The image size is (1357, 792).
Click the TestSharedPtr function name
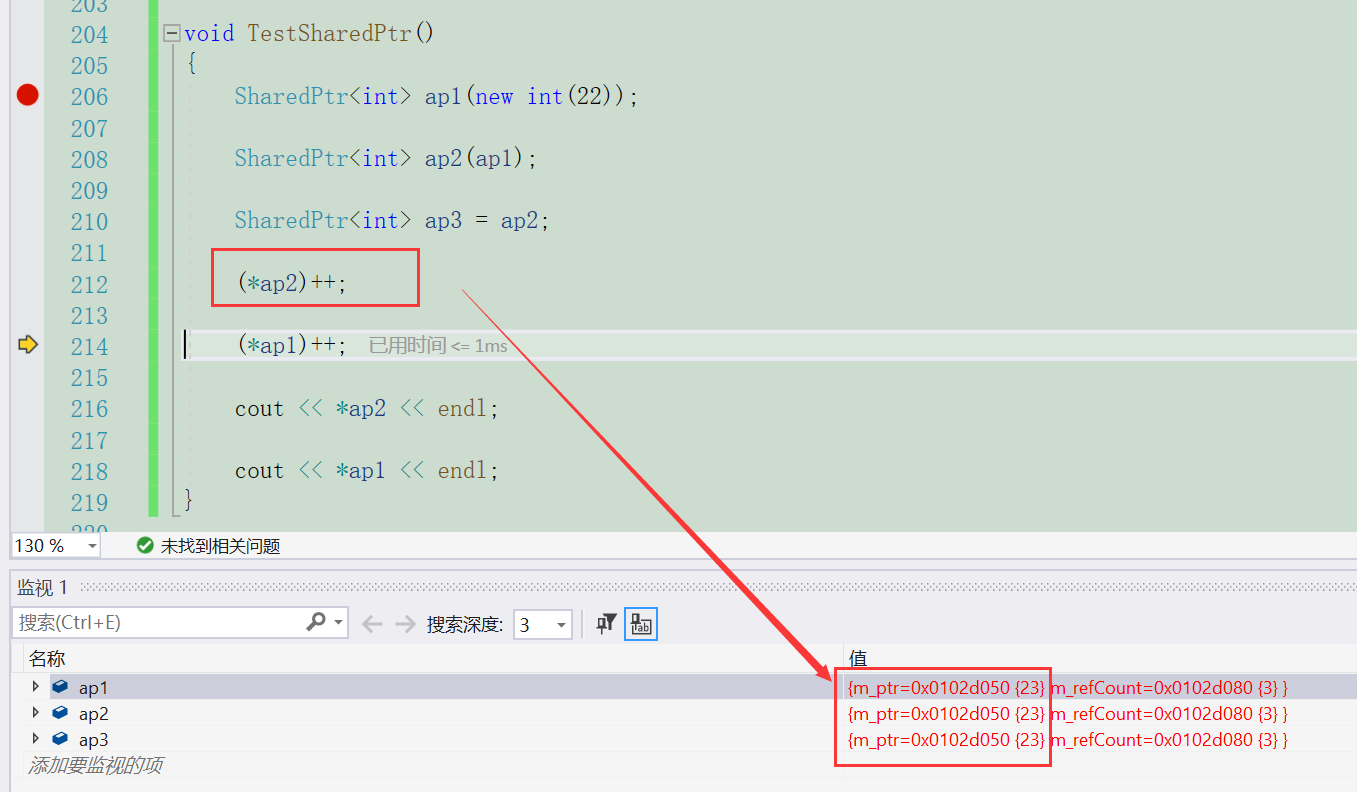[x=328, y=33]
